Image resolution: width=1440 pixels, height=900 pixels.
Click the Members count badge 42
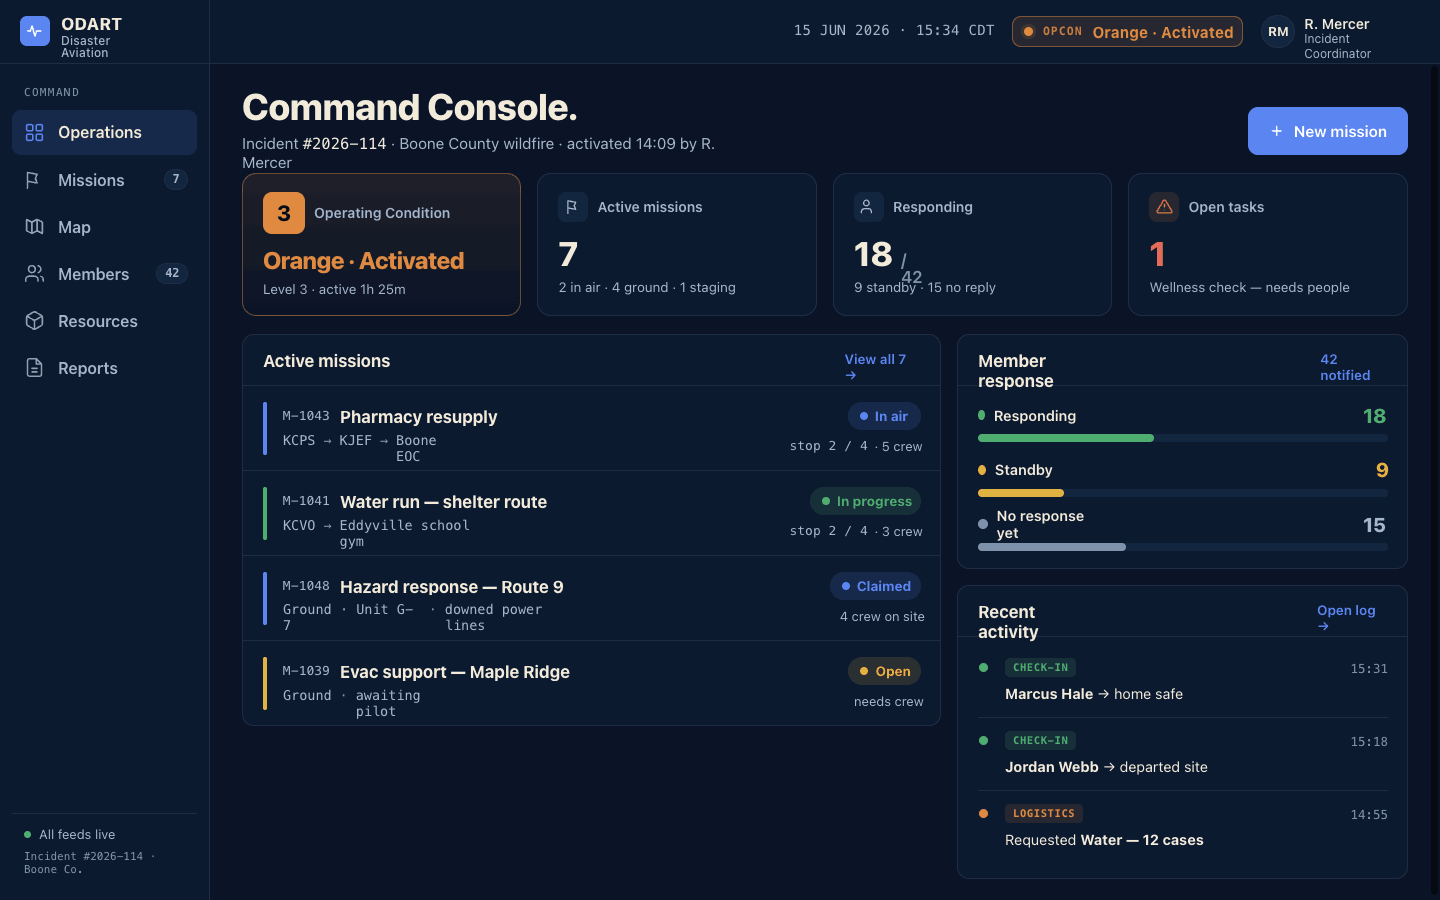(172, 273)
